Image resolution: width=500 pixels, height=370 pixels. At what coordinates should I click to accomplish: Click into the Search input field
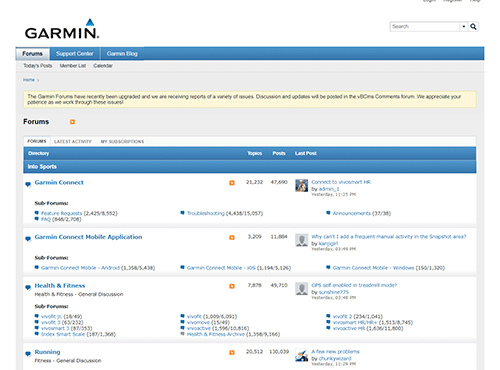coord(425,26)
